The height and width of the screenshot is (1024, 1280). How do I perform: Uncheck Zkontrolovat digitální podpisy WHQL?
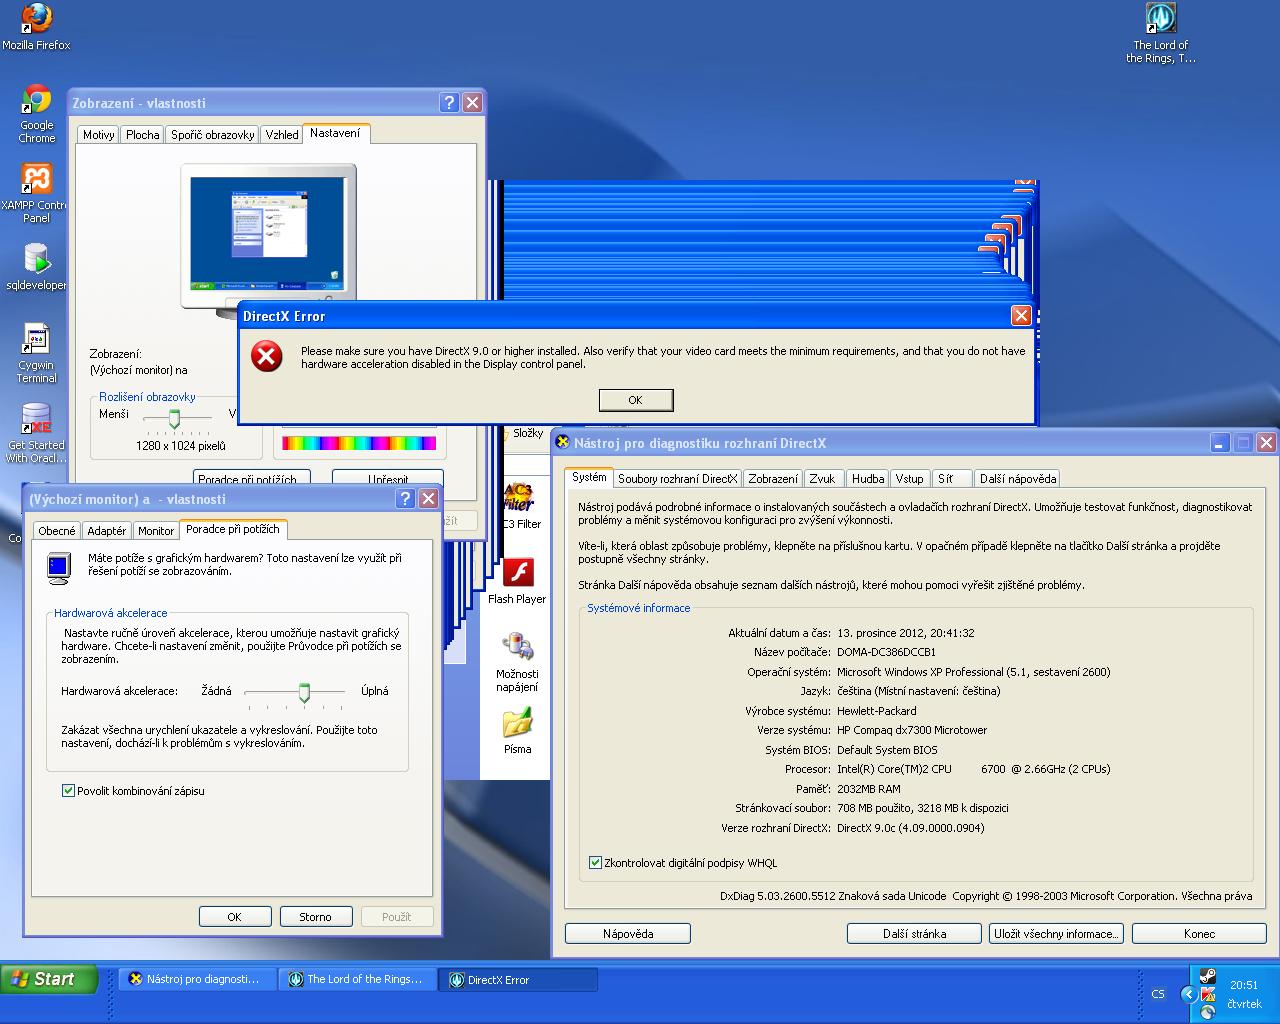pos(595,863)
